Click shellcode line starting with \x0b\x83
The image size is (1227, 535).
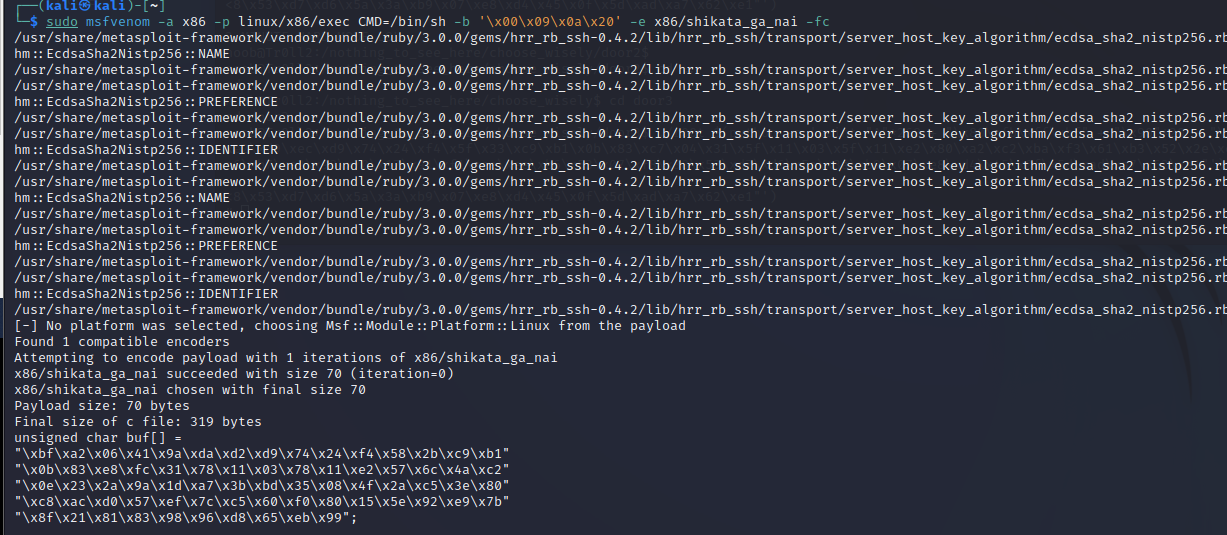(262, 470)
